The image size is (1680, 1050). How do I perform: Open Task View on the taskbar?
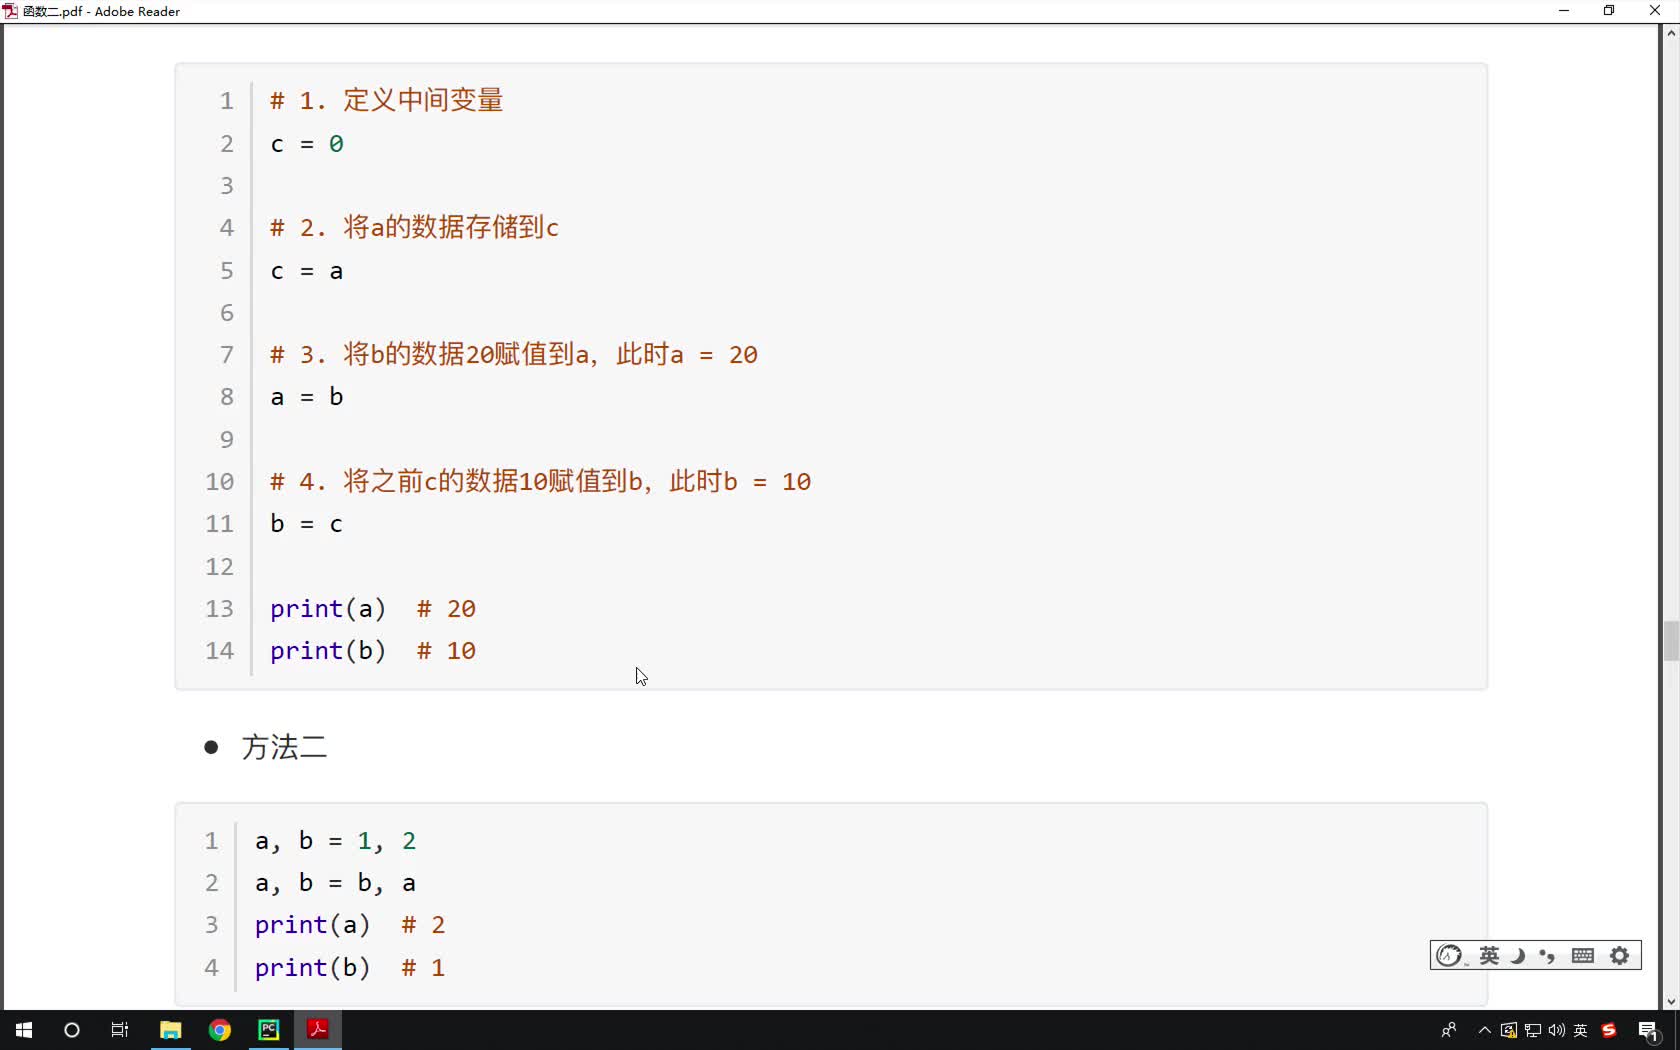120,1030
